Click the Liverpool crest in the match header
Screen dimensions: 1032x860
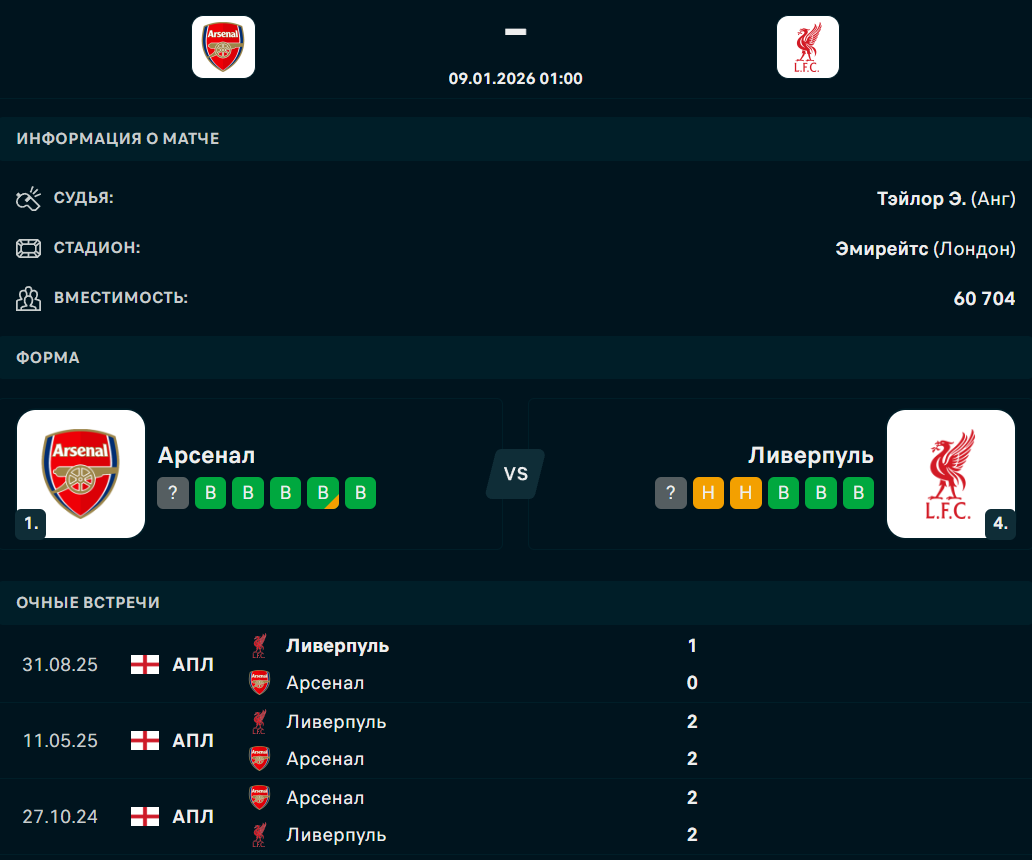[x=807, y=47]
